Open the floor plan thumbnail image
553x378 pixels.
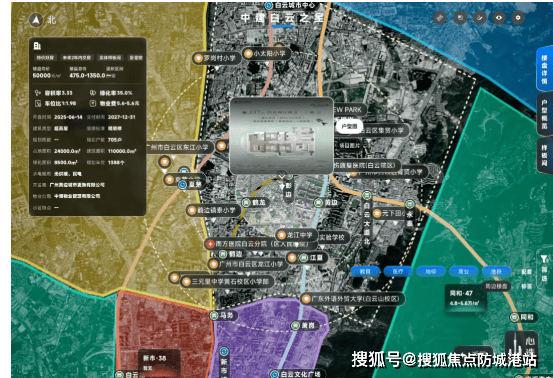point(281,136)
